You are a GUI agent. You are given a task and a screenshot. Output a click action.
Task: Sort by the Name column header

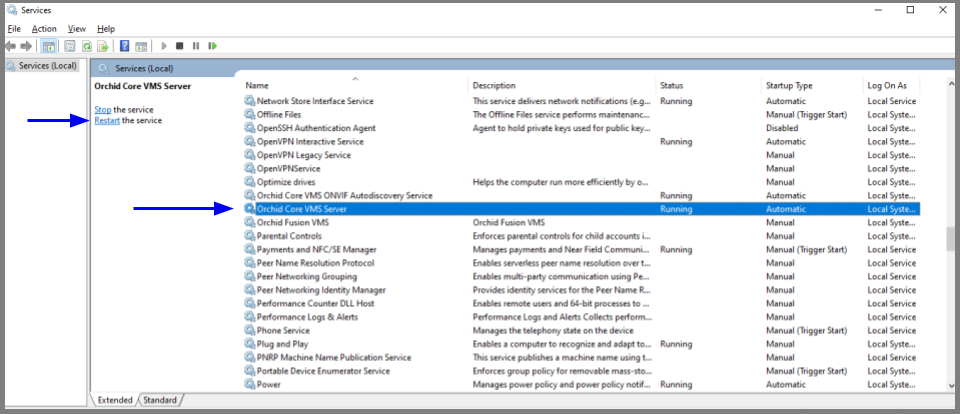[356, 85]
